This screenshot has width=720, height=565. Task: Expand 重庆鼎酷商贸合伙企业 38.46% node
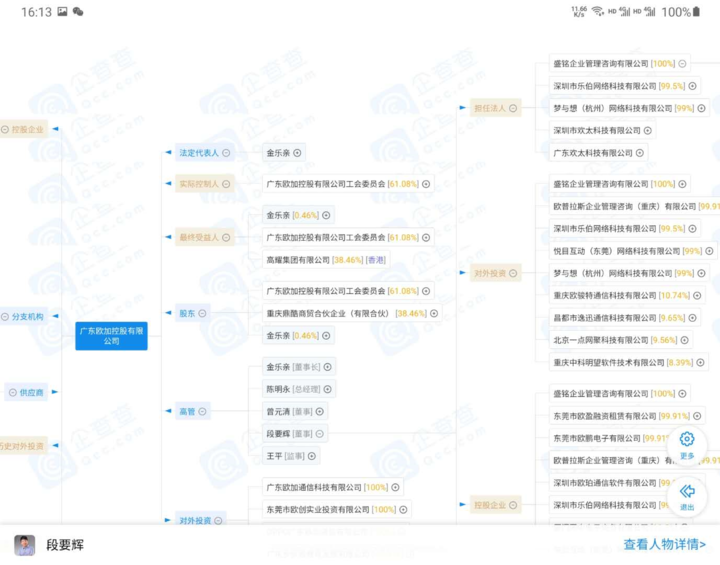pyautogui.click(x=434, y=313)
